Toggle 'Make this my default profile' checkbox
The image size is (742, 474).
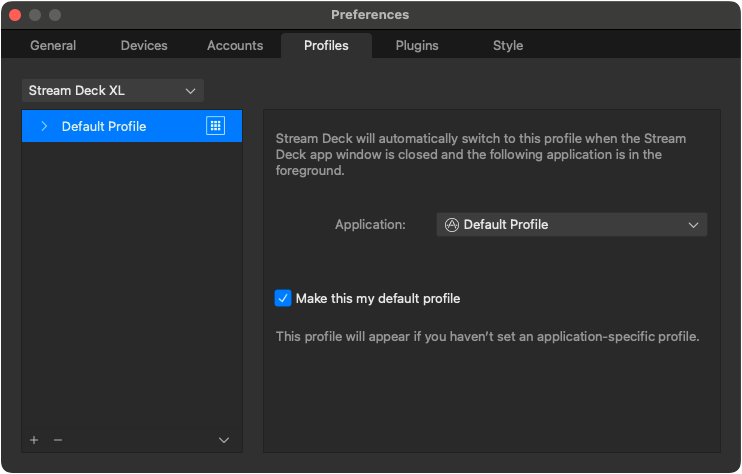tap(283, 298)
